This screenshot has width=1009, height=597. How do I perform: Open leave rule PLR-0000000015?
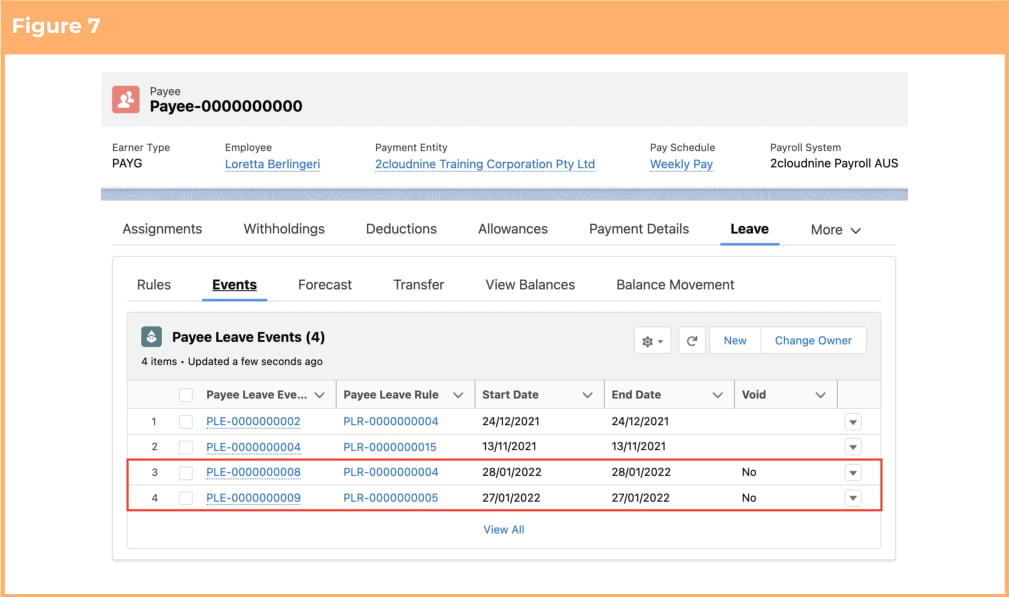tap(389, 447)
